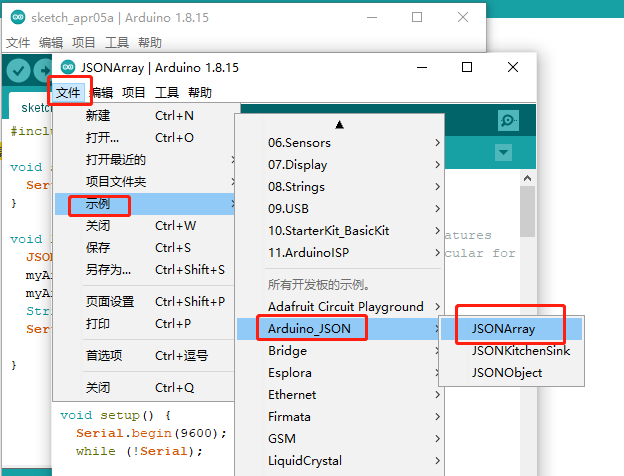
Task: Open JSONArray example sketch
Action: point(511,329)
